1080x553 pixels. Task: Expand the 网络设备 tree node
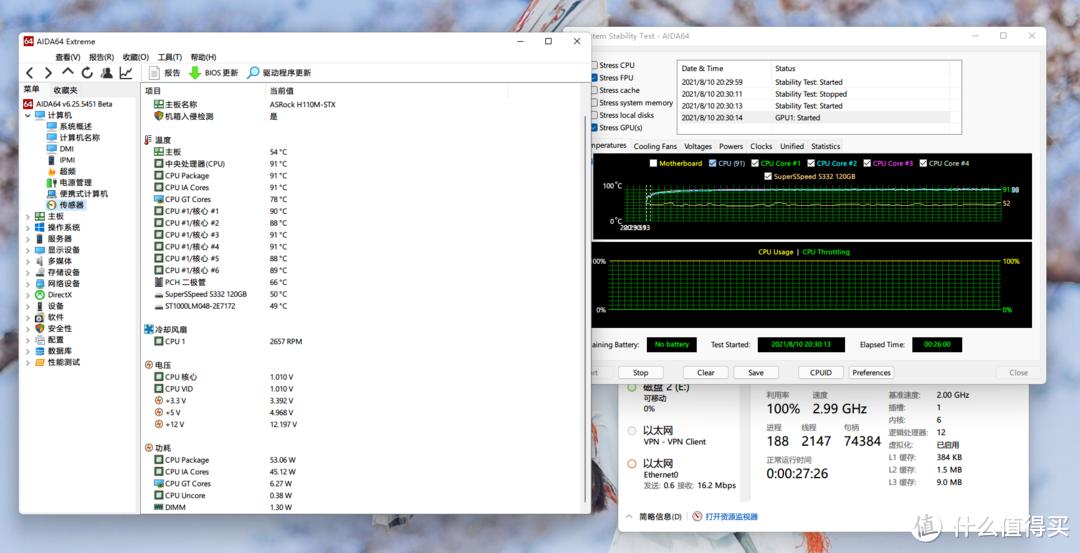point(28,284)
